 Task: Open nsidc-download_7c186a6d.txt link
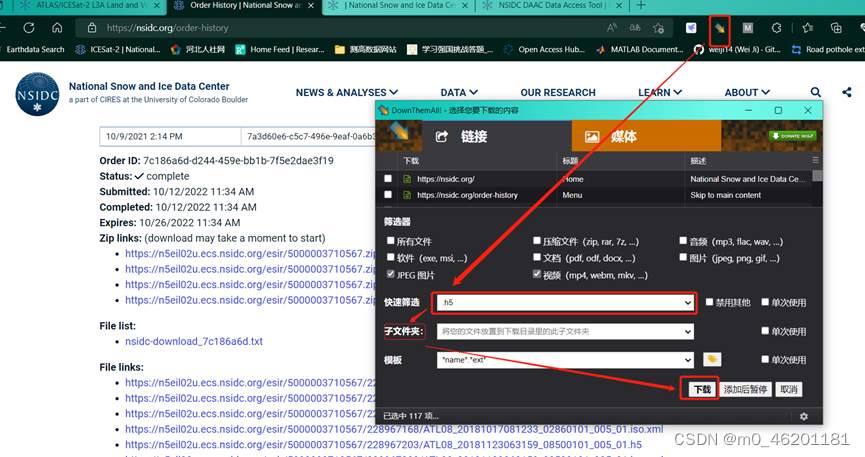[x=194, y=341]
